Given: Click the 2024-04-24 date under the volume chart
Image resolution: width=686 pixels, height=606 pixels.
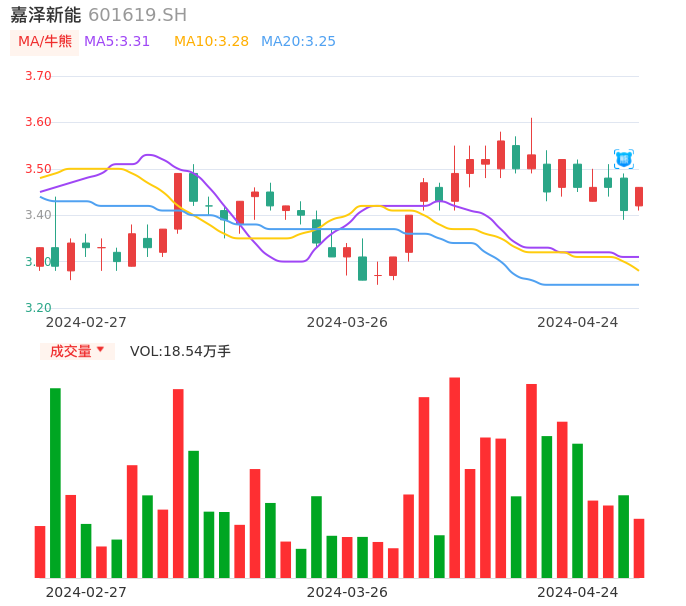Looking at the screenshot, I should point(578,591).
